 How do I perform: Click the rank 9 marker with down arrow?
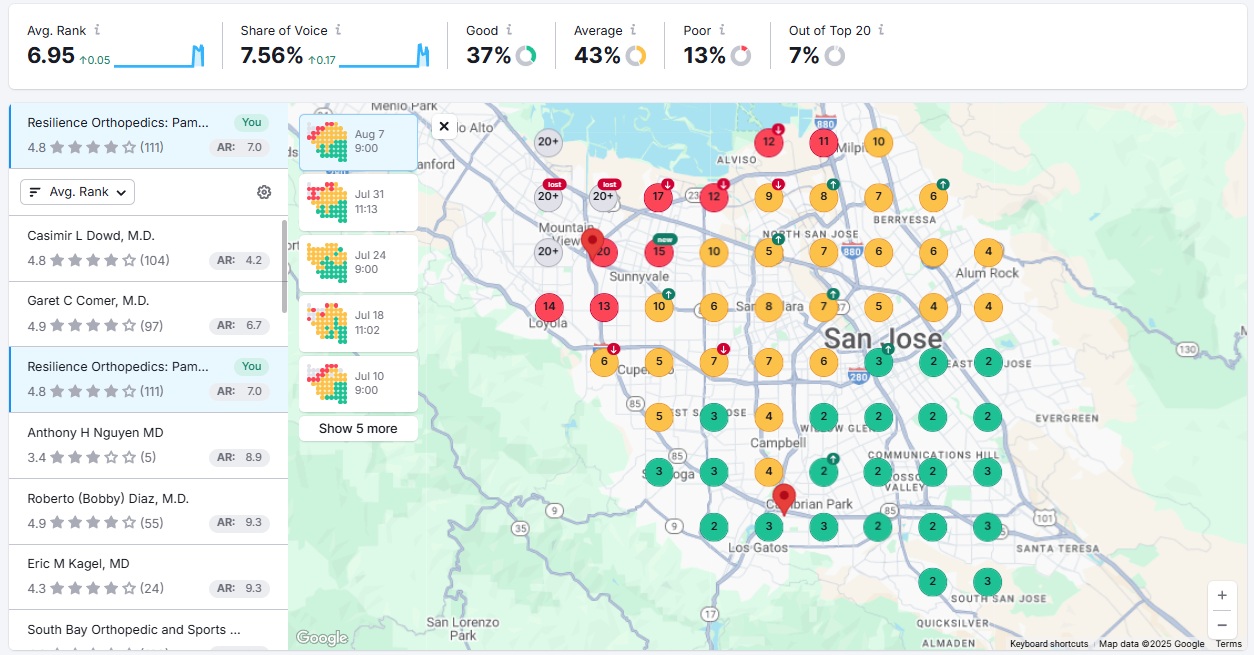point(769,196)
